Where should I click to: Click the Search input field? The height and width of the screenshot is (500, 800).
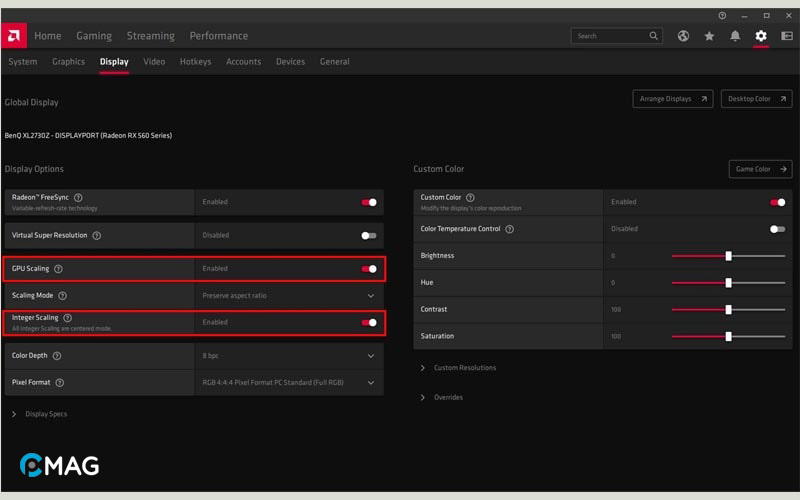[x=608, y=36]
